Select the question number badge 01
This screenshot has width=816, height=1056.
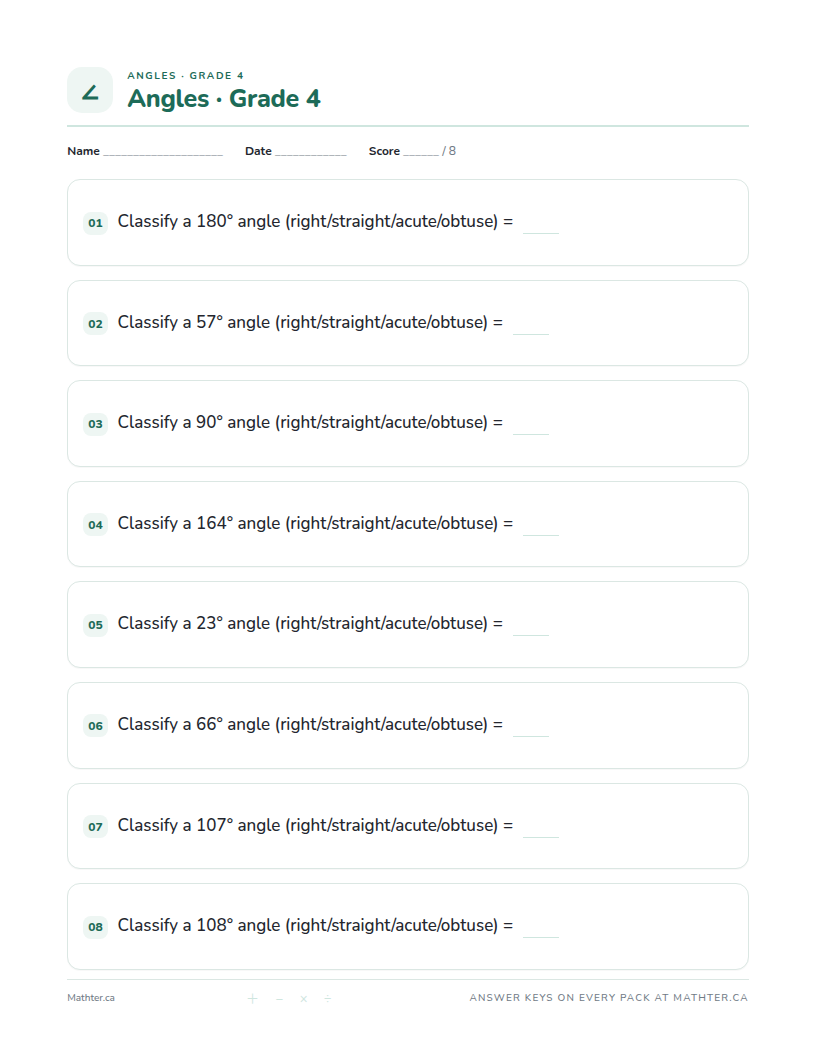coord(96,223)
